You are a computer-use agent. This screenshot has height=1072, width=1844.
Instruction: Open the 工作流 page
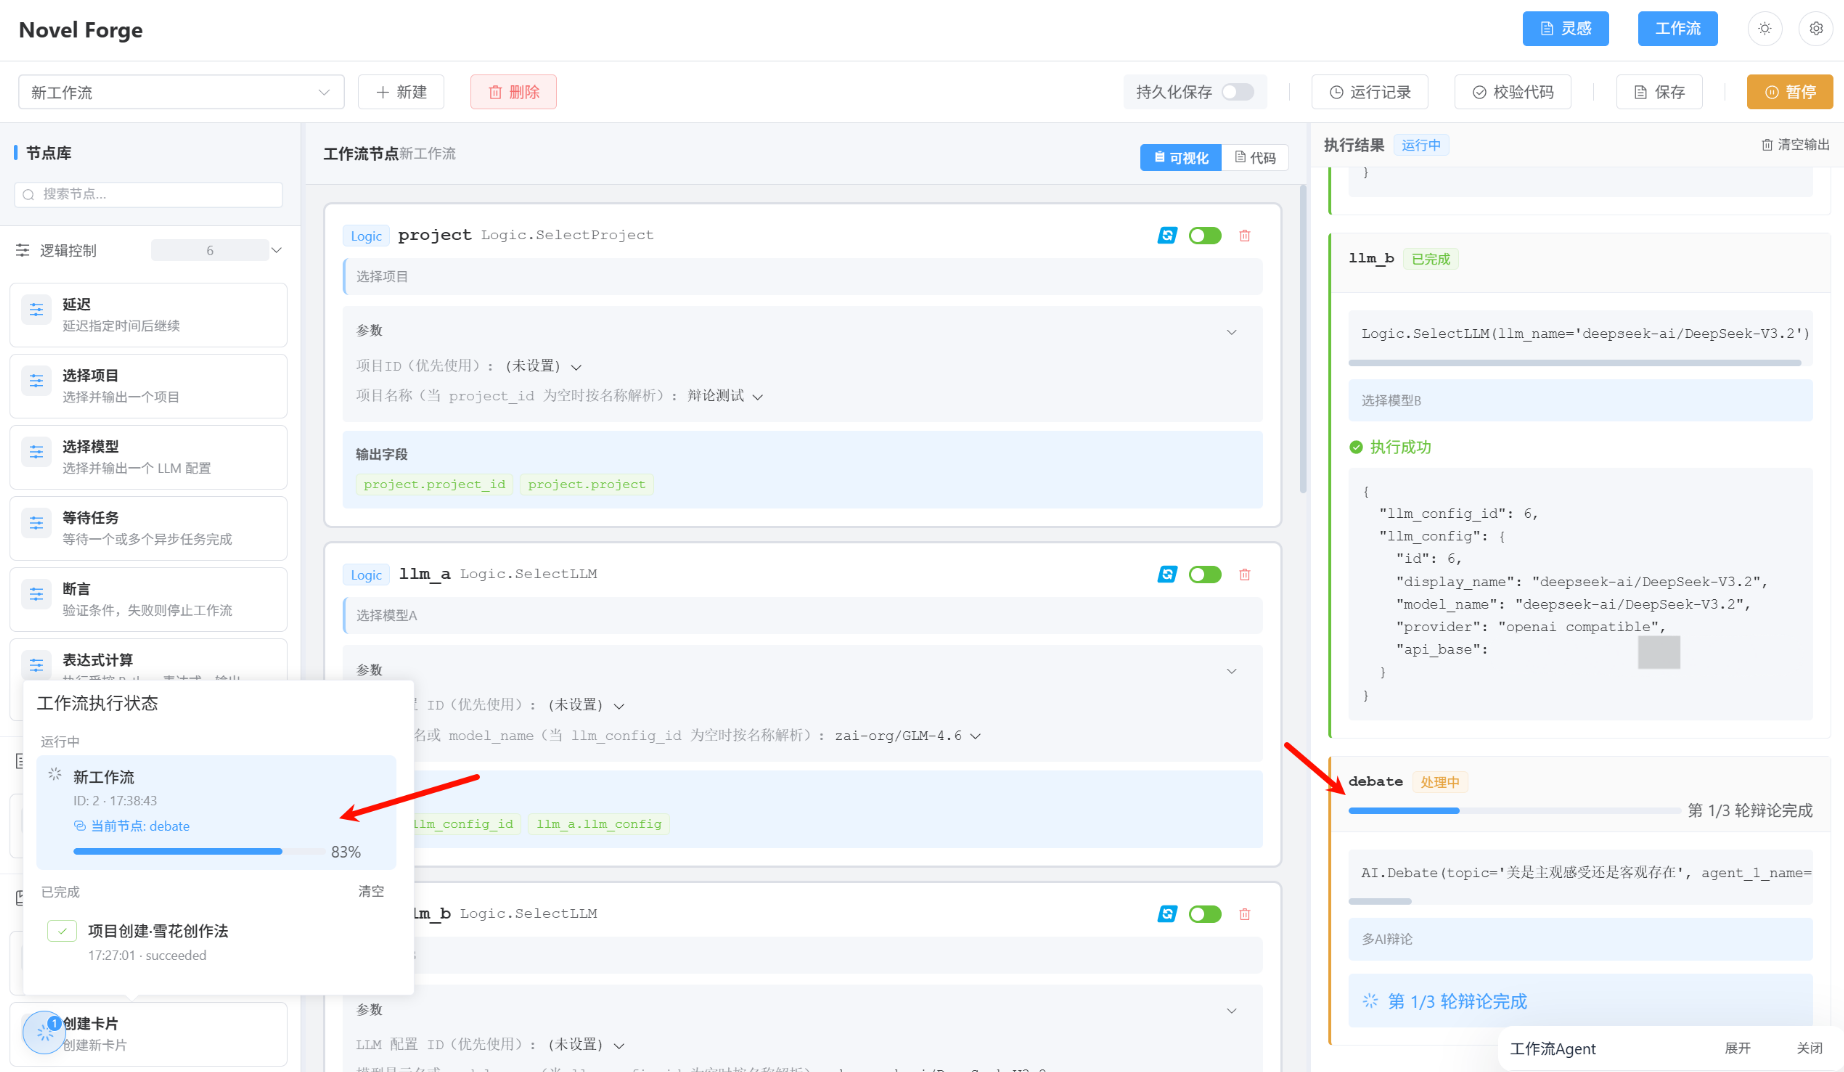(1678, 29)
